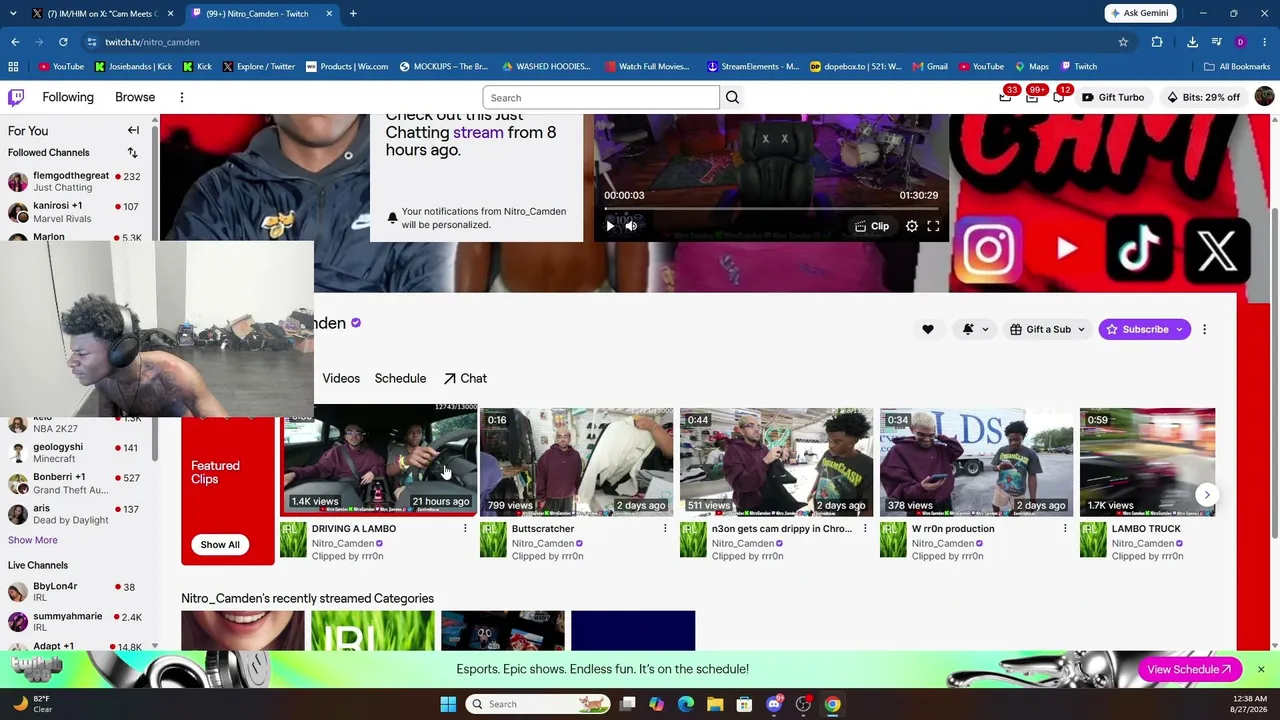
Task: Collapse the For You sidebar
Action: point(133,131)
